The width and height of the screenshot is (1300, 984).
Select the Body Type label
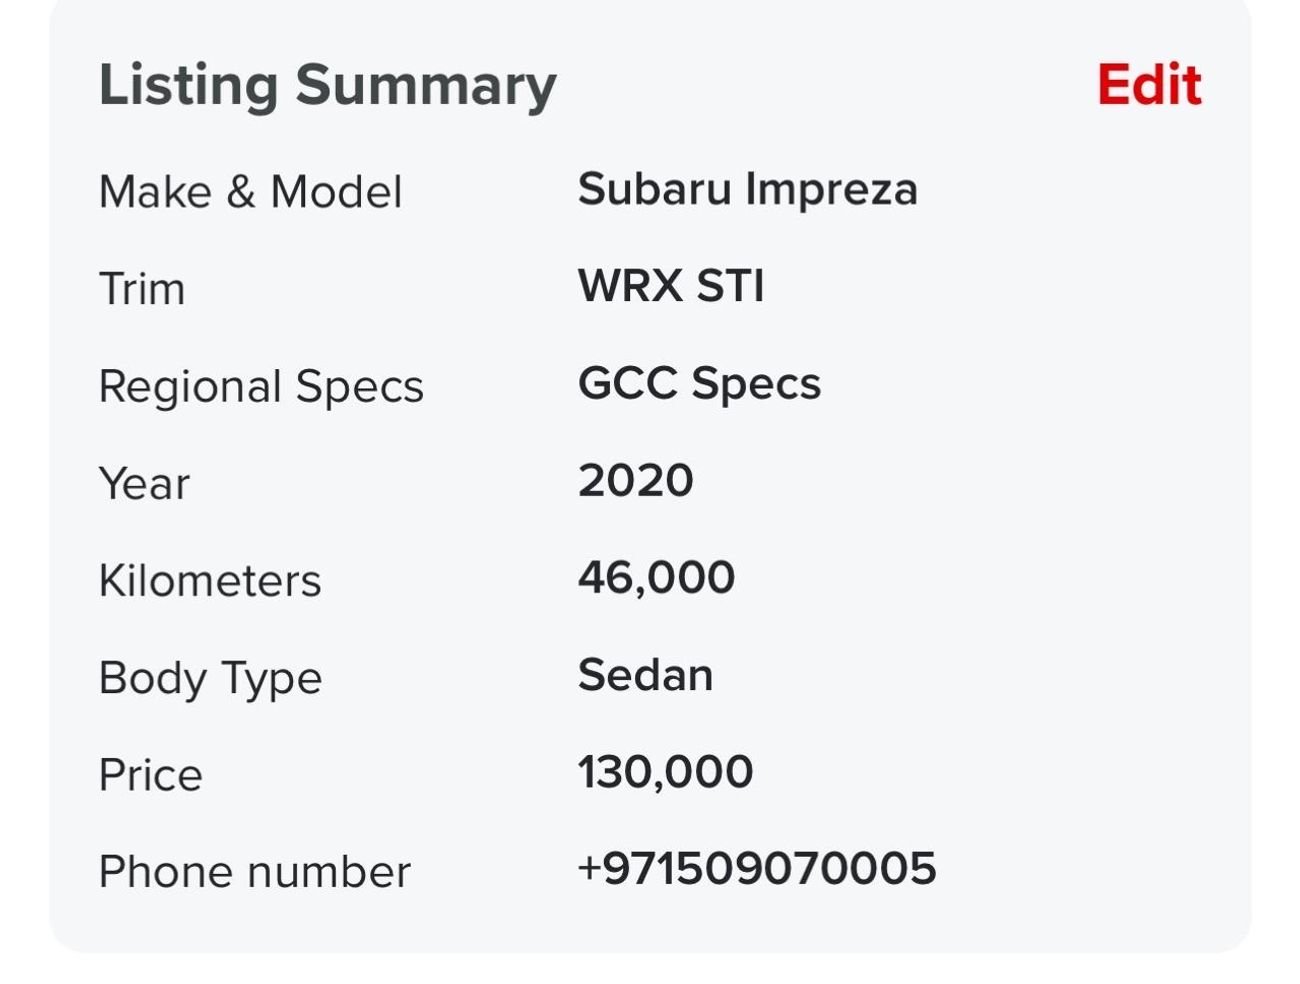click(x=210, y=678)
